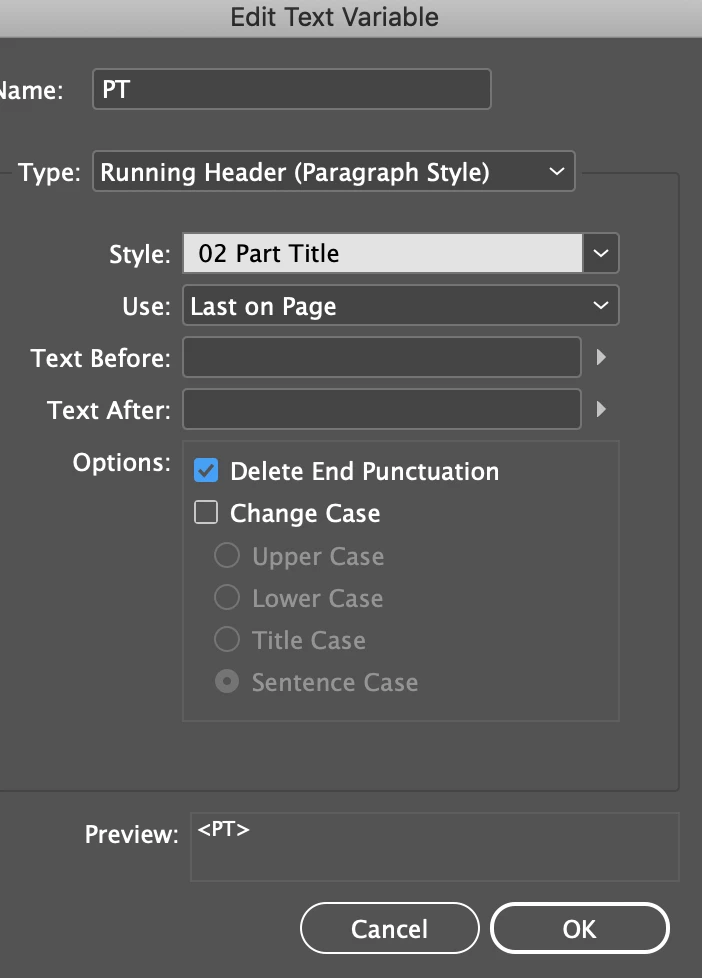Select the Sentence Case radio button
702x978 pixels.
(227, 682)
